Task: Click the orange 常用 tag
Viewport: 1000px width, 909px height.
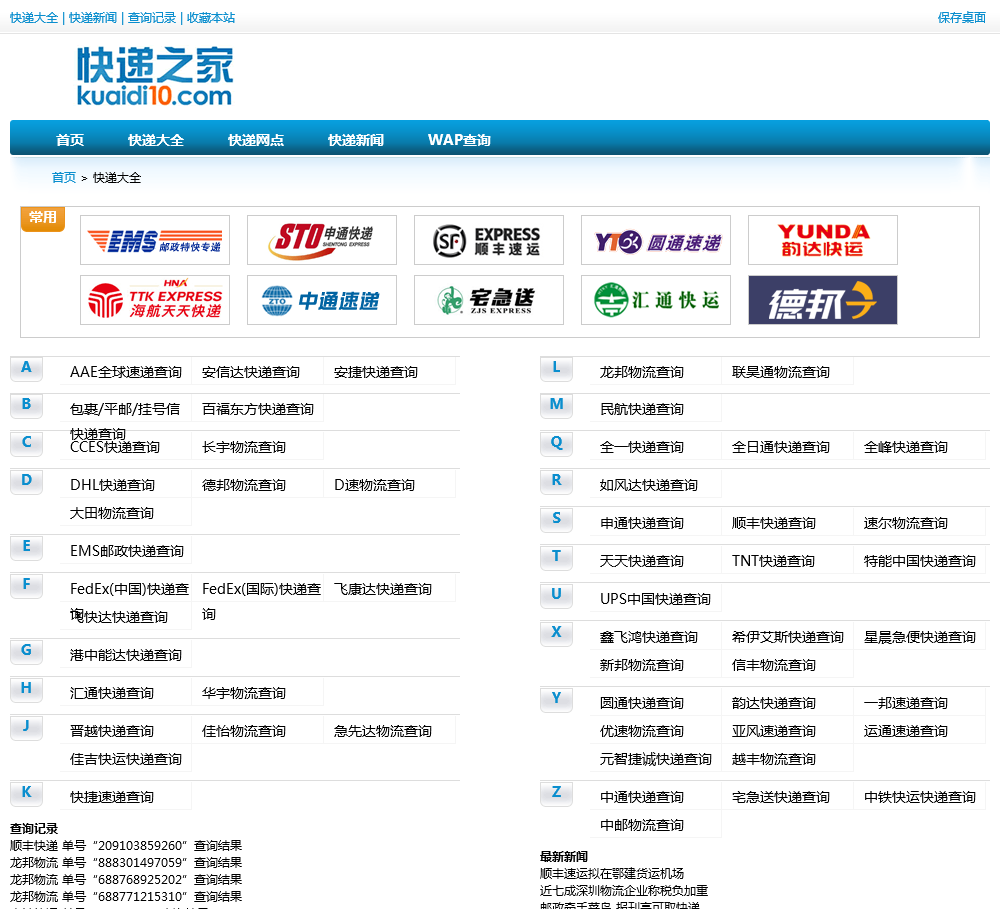Action: click(43, 218)
